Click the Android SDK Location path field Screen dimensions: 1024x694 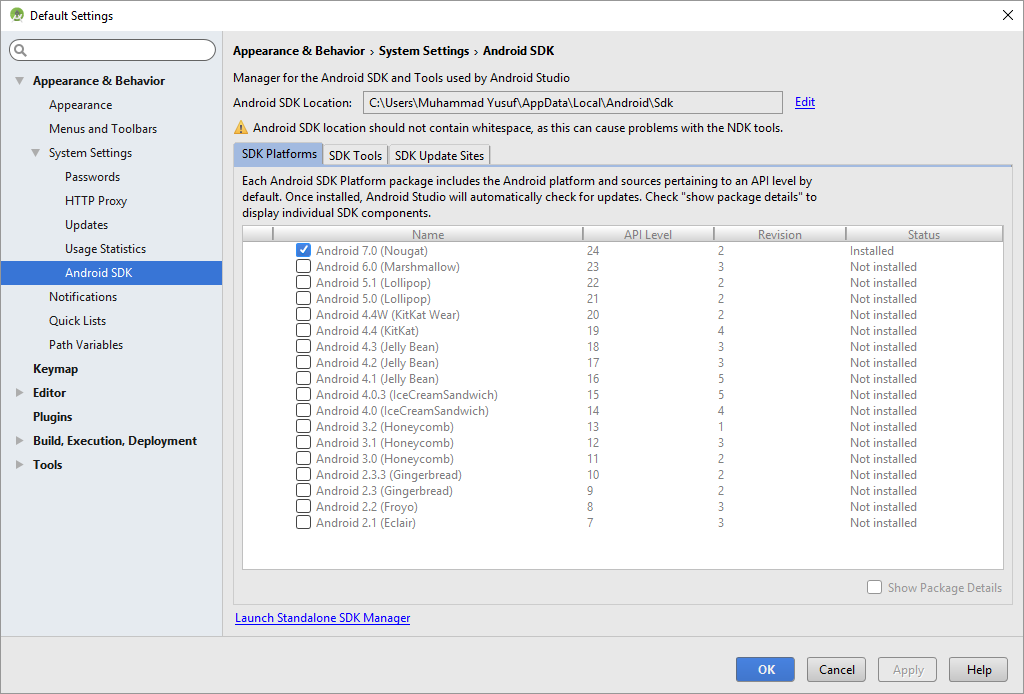point(573,103)
